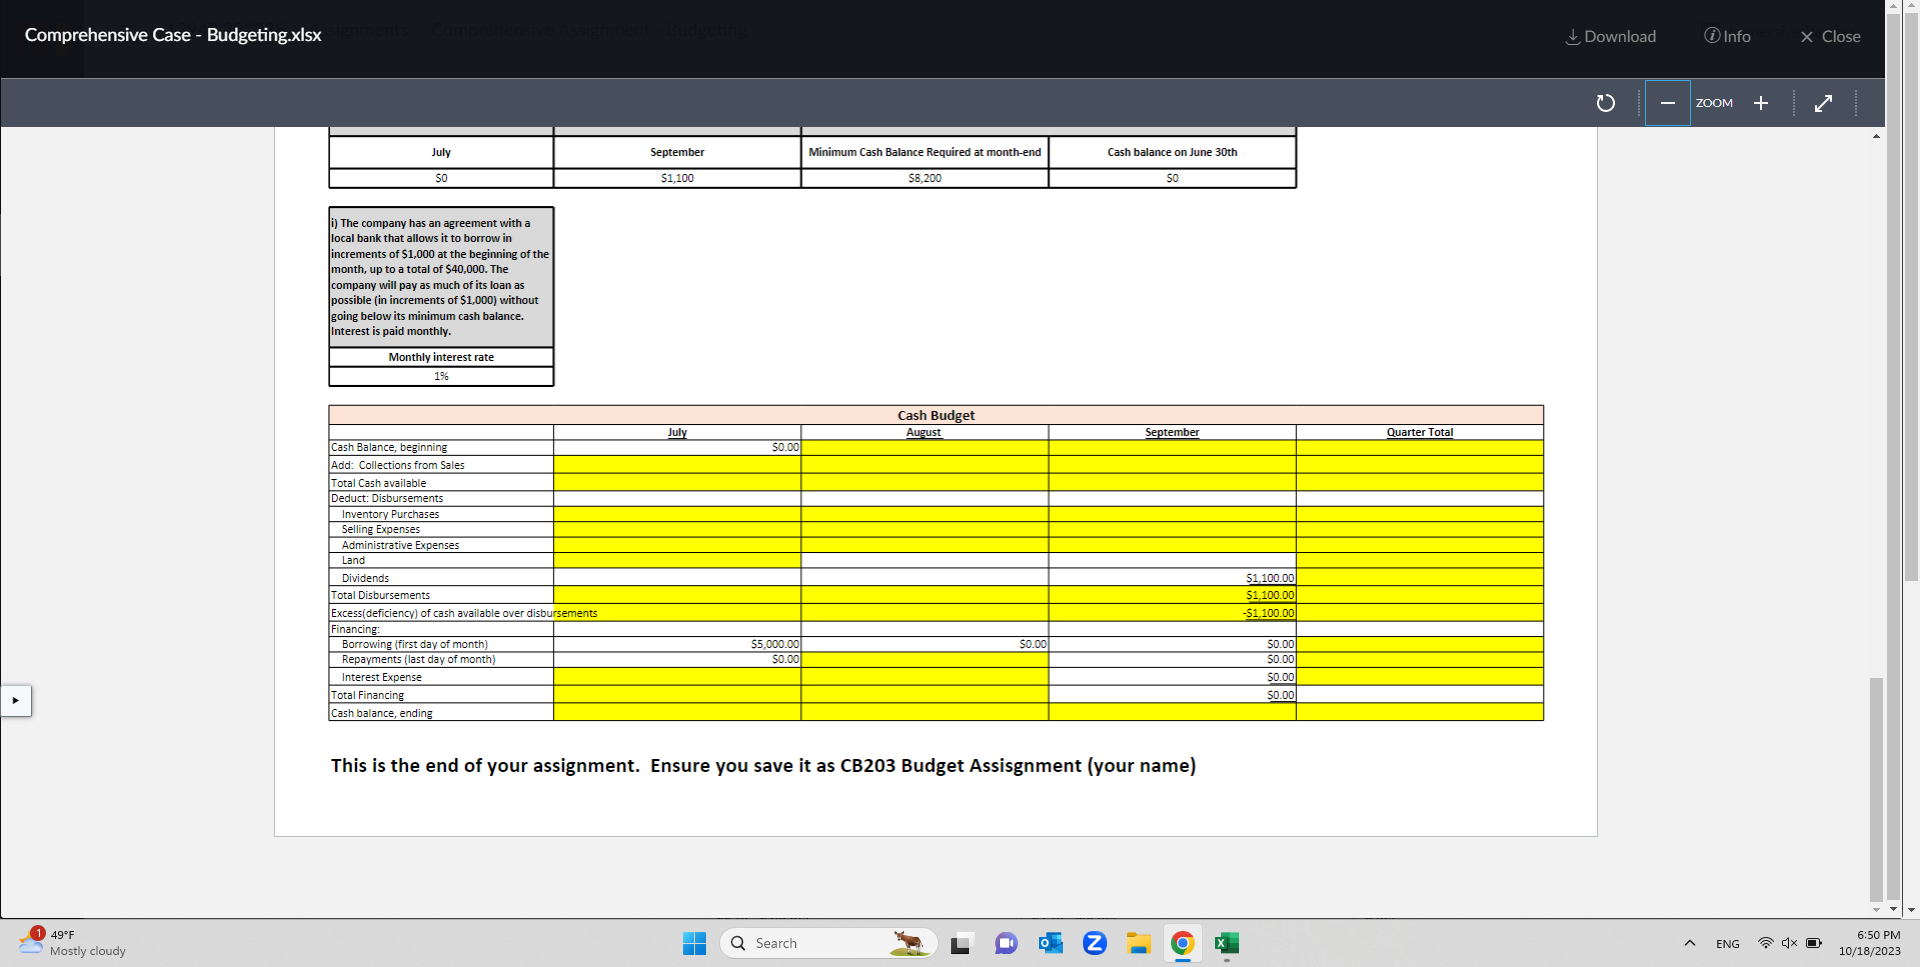Click the Add: Collections from Sales label
The width and height of the screenshot is (1920, 967).
point(397,465)
